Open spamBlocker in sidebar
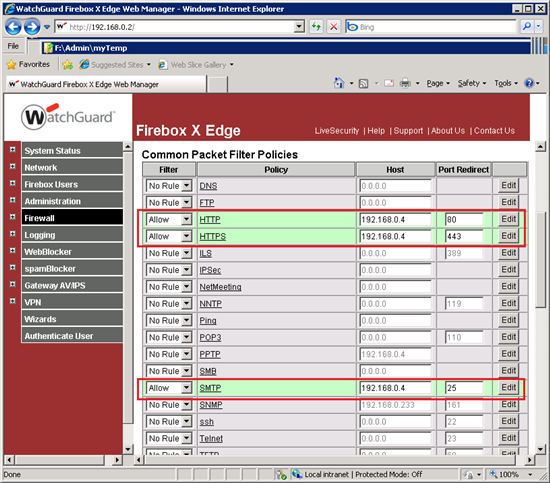550x483 pixels. point(72,268)
